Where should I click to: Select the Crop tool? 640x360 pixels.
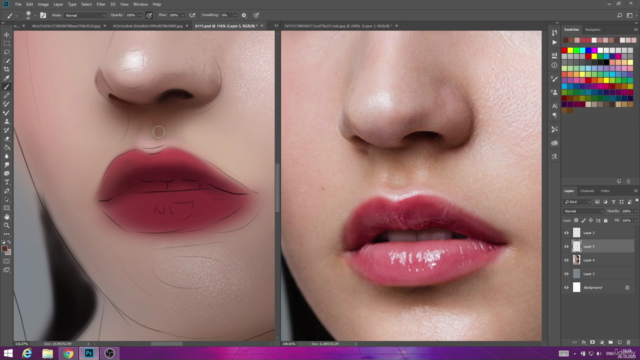point(7,69)
